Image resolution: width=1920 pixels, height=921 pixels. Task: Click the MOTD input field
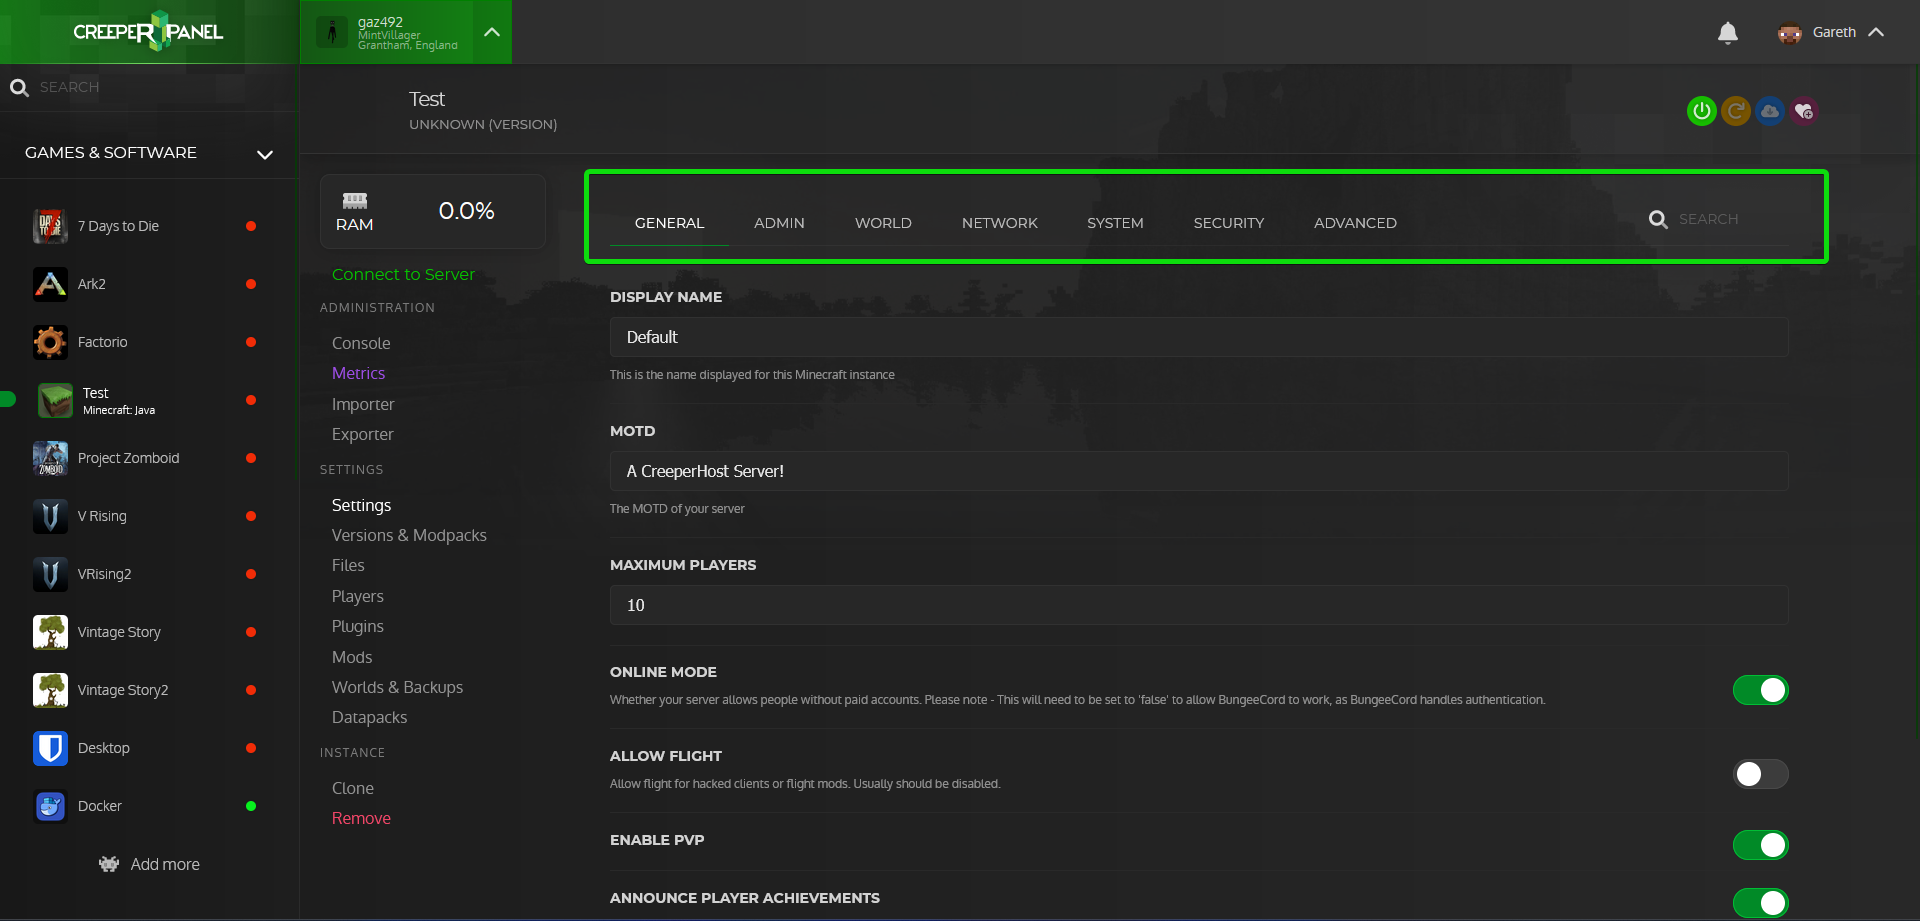point(1199,471)
